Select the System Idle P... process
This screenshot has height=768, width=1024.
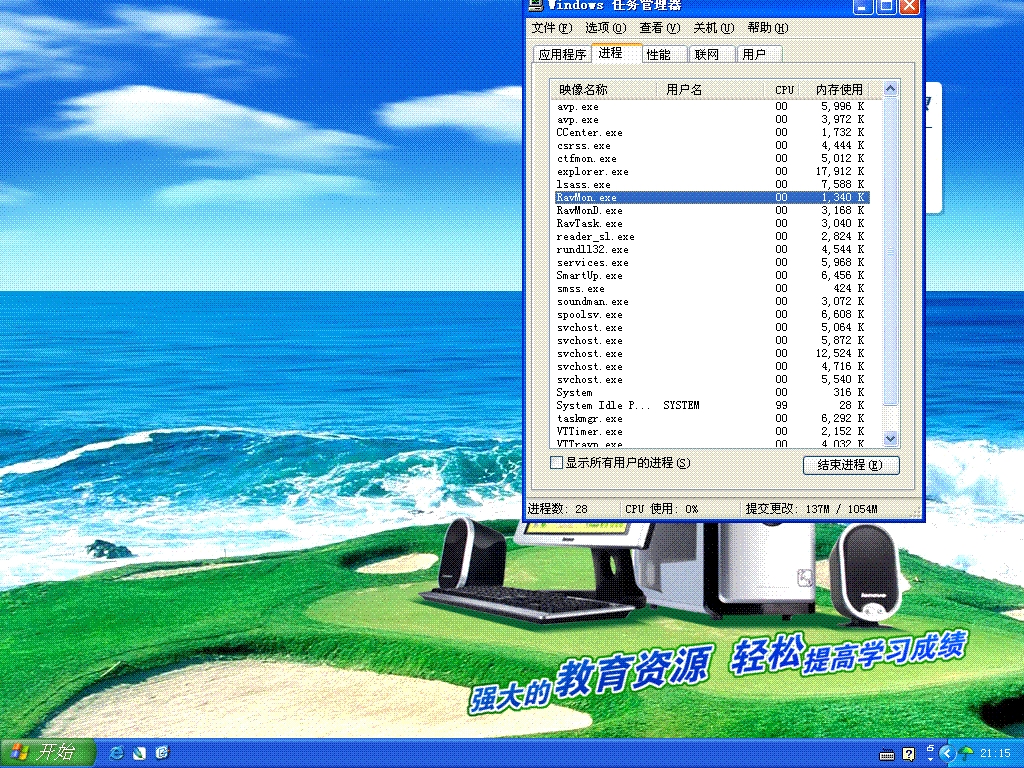pos(712,406)
